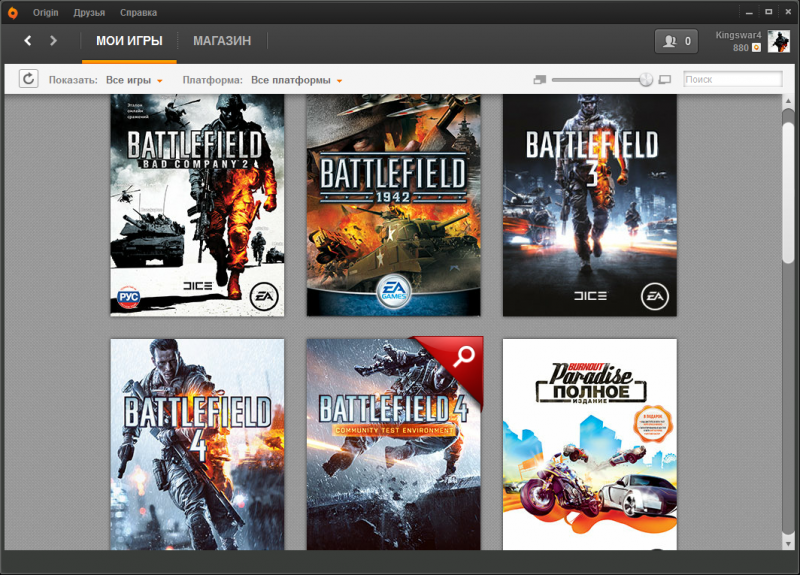Open the friends list button
This screenshot has height=575, width=800.
675,41
